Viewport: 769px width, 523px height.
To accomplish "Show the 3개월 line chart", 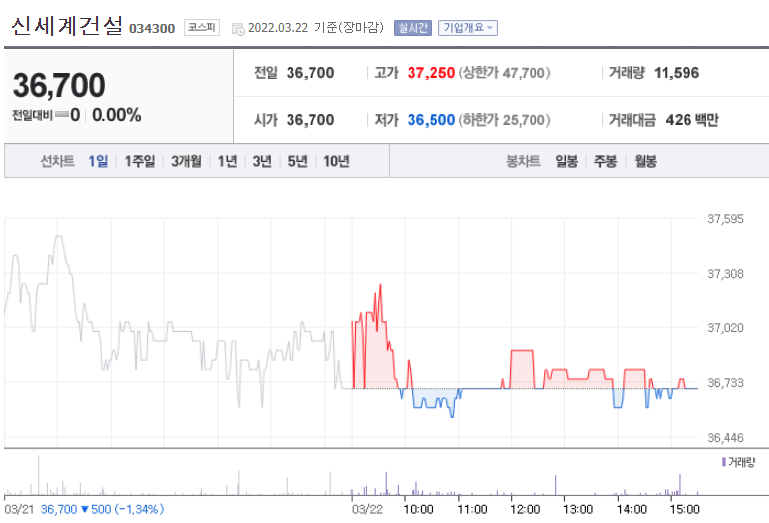I will tap(186, 161).
